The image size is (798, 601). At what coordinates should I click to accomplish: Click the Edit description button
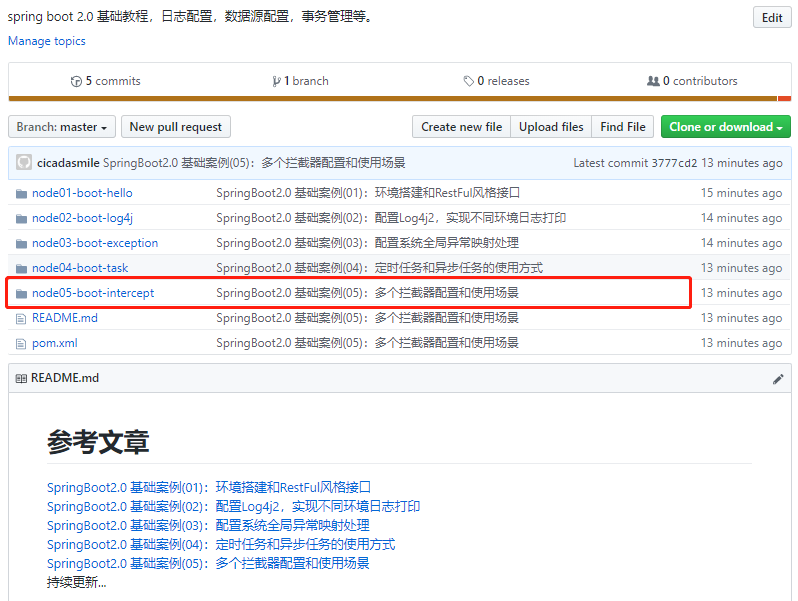[x=772, y=18]
